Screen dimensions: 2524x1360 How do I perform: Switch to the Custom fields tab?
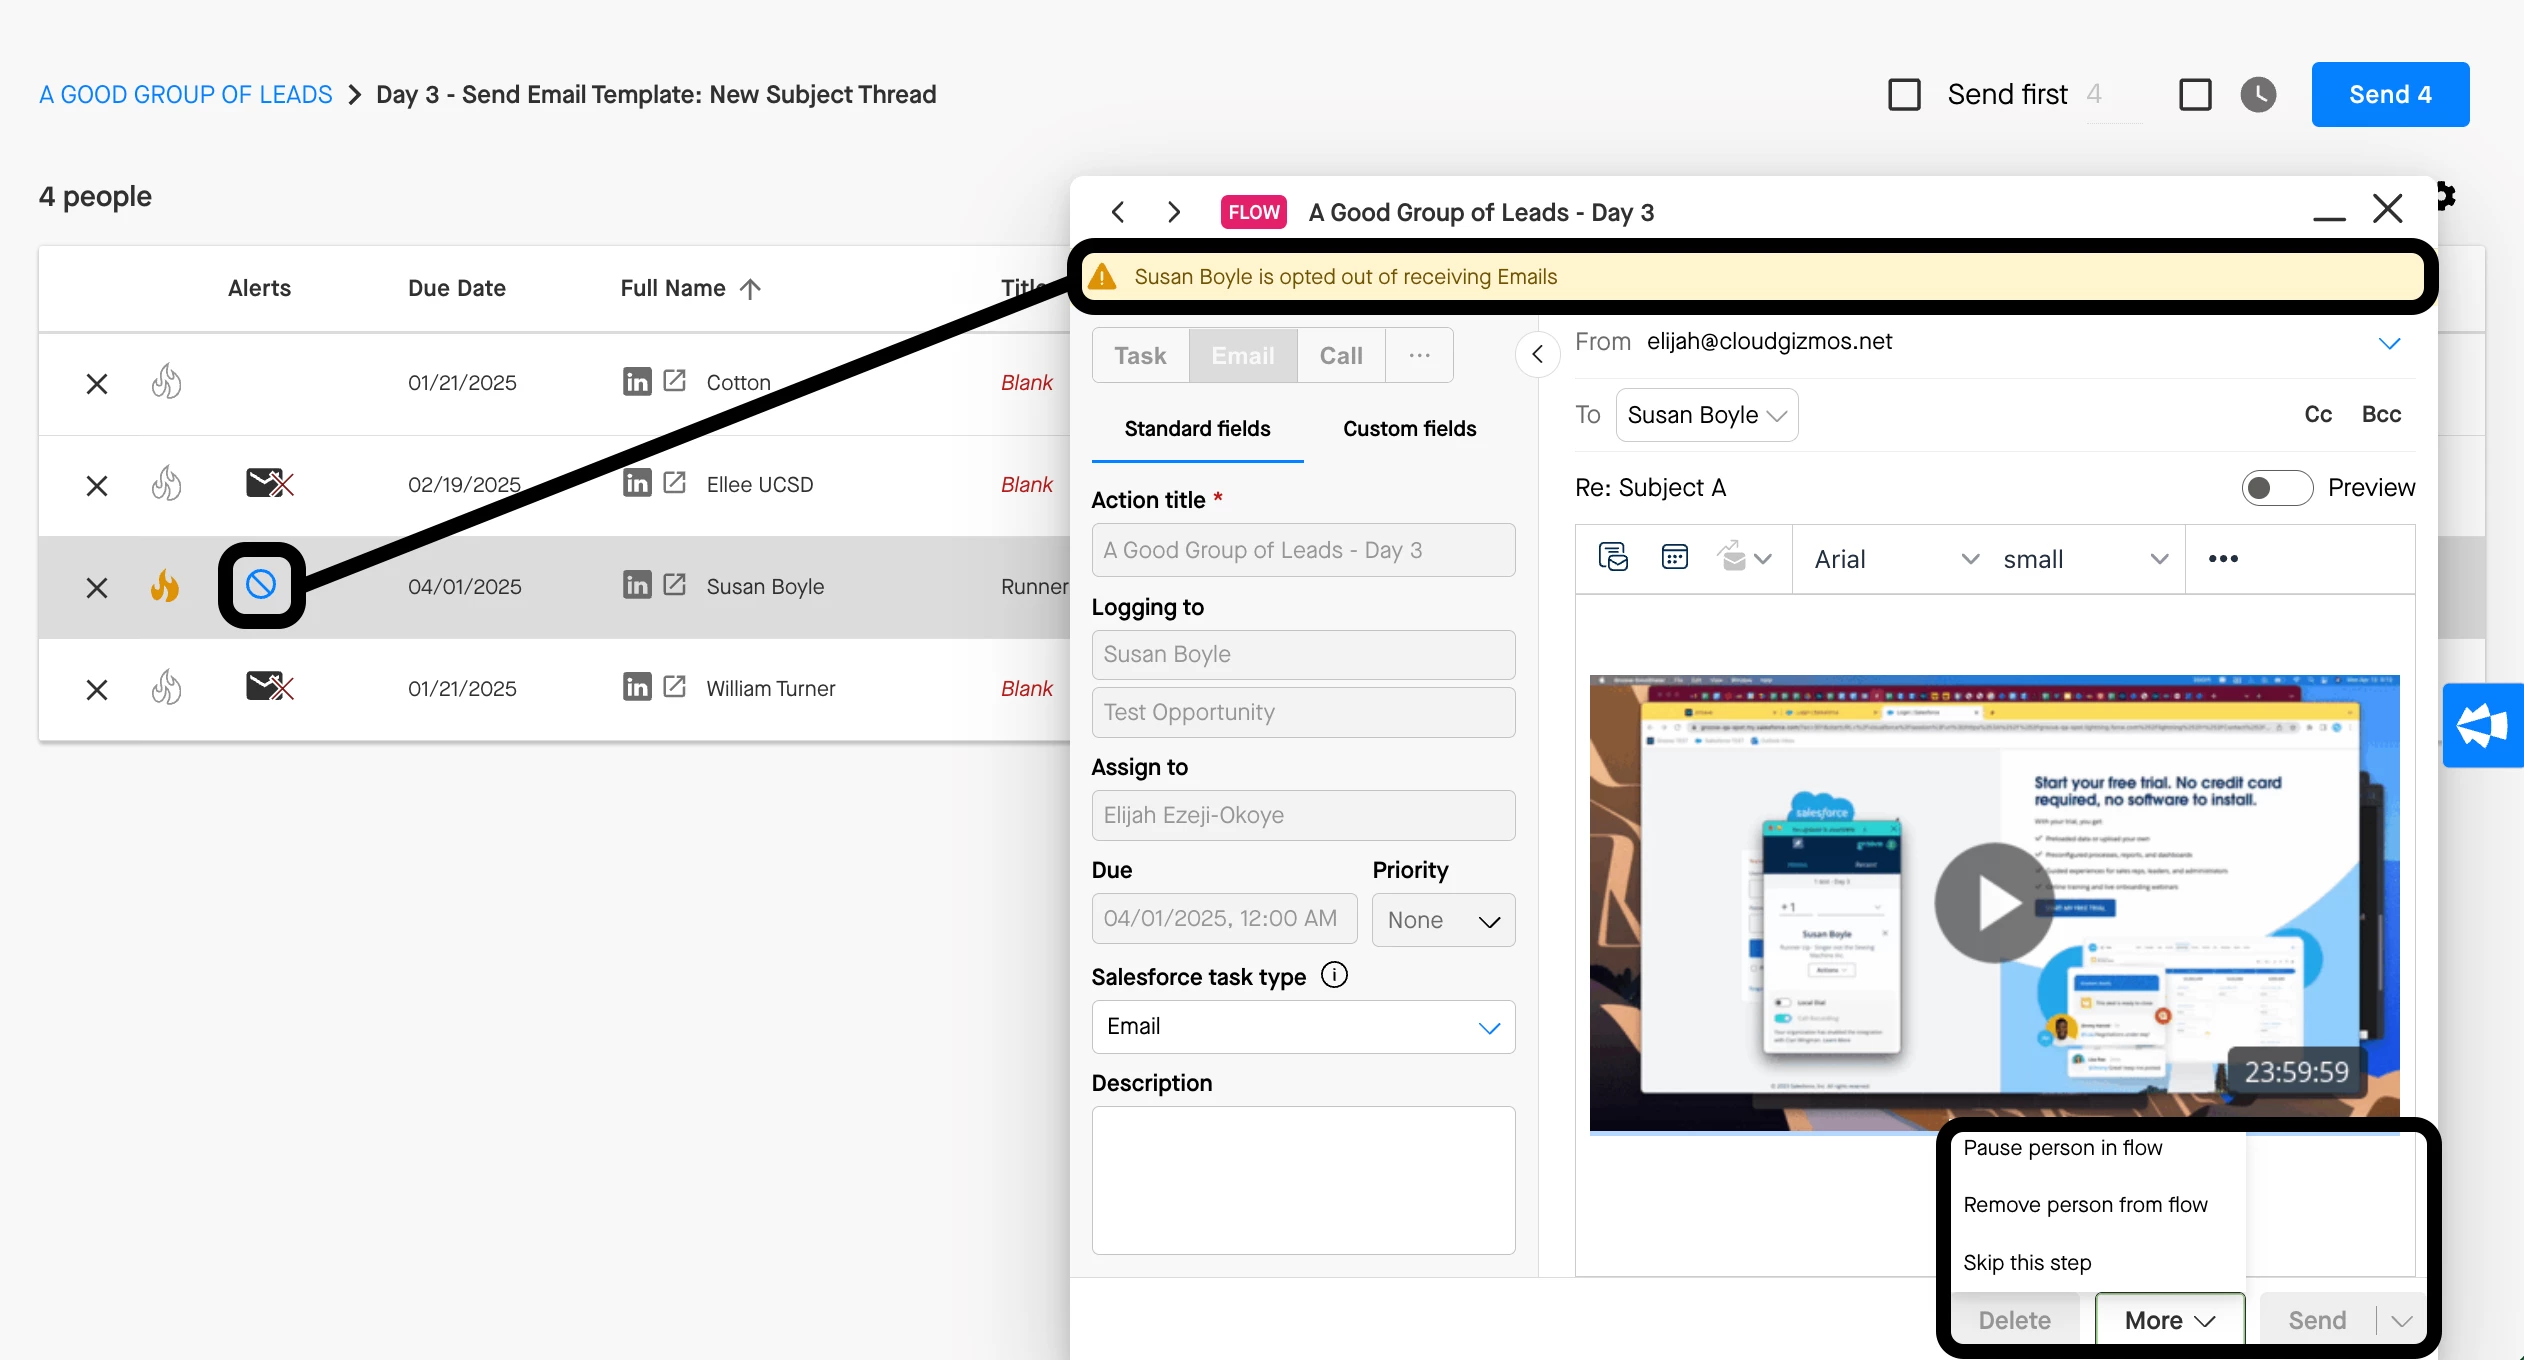click(x=1409, y=429)
